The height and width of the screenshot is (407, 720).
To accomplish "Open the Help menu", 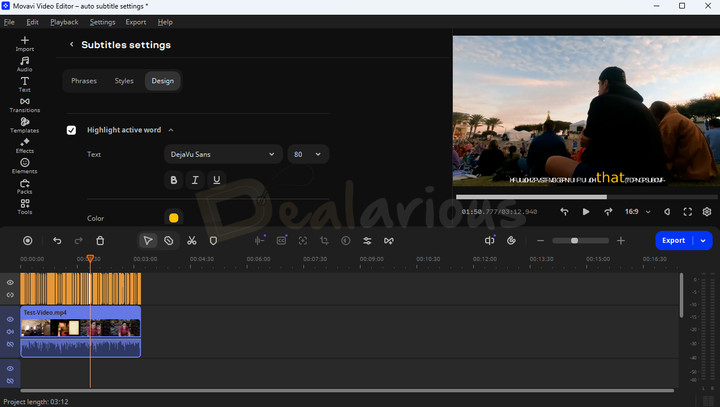I will [x=165, y=22].
